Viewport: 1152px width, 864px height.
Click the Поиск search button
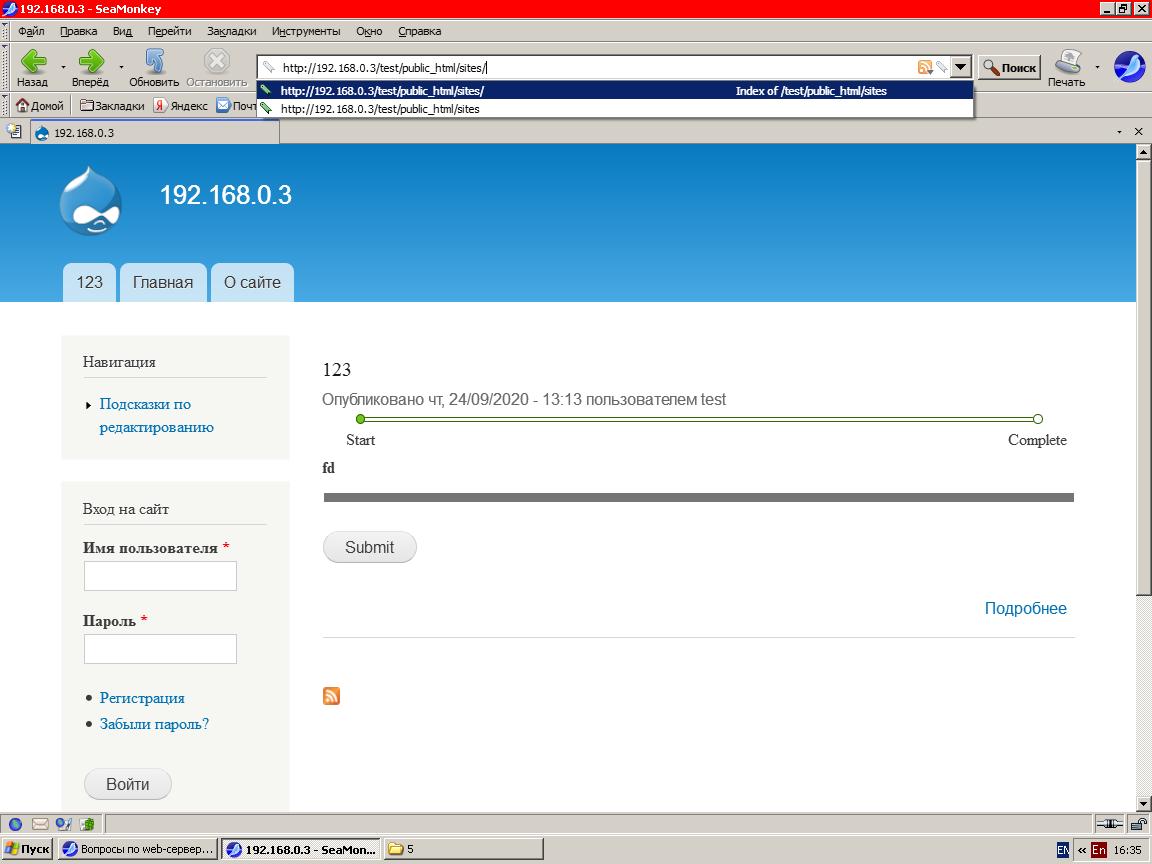[1009, 68]
